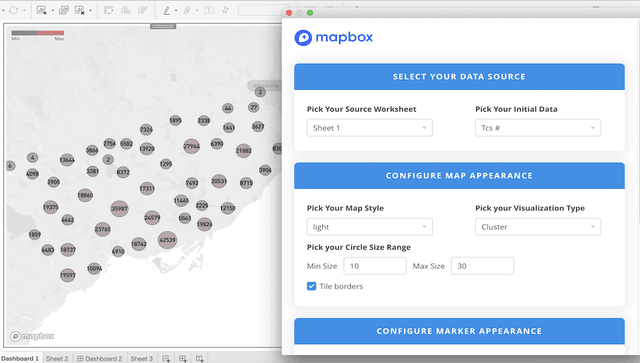
Task: Click the Configure Marker Appearance header
Action: pos(459,331)
